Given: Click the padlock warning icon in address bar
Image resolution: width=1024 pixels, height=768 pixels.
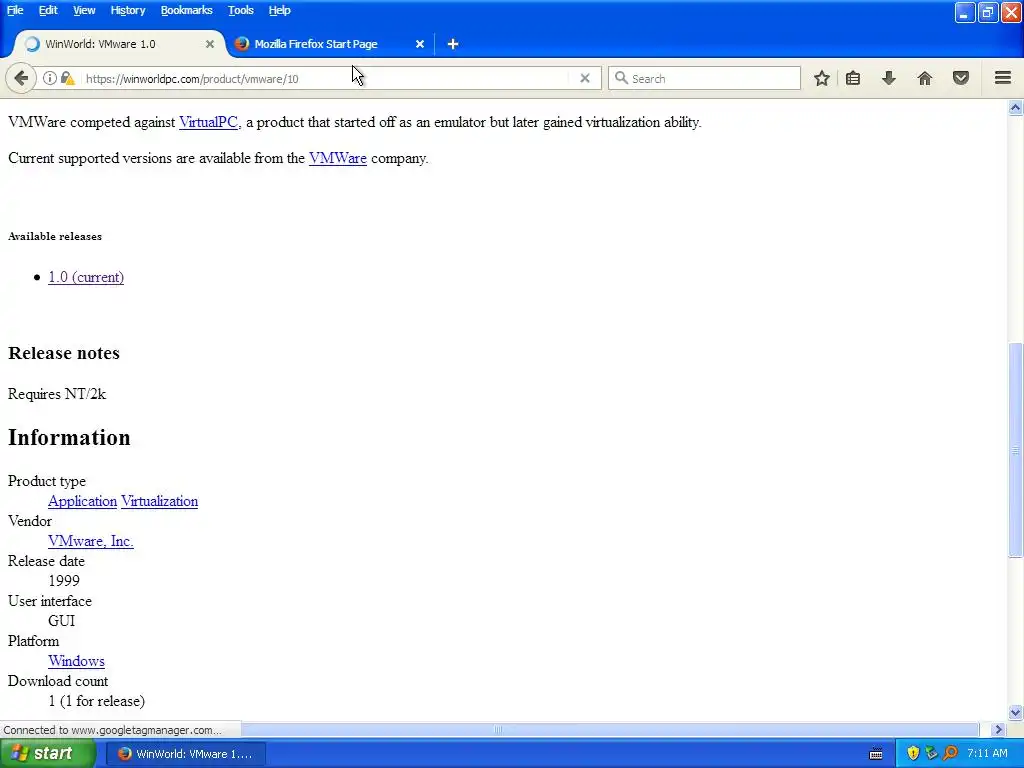Looking at the screenshot, I should coord(67,78).
